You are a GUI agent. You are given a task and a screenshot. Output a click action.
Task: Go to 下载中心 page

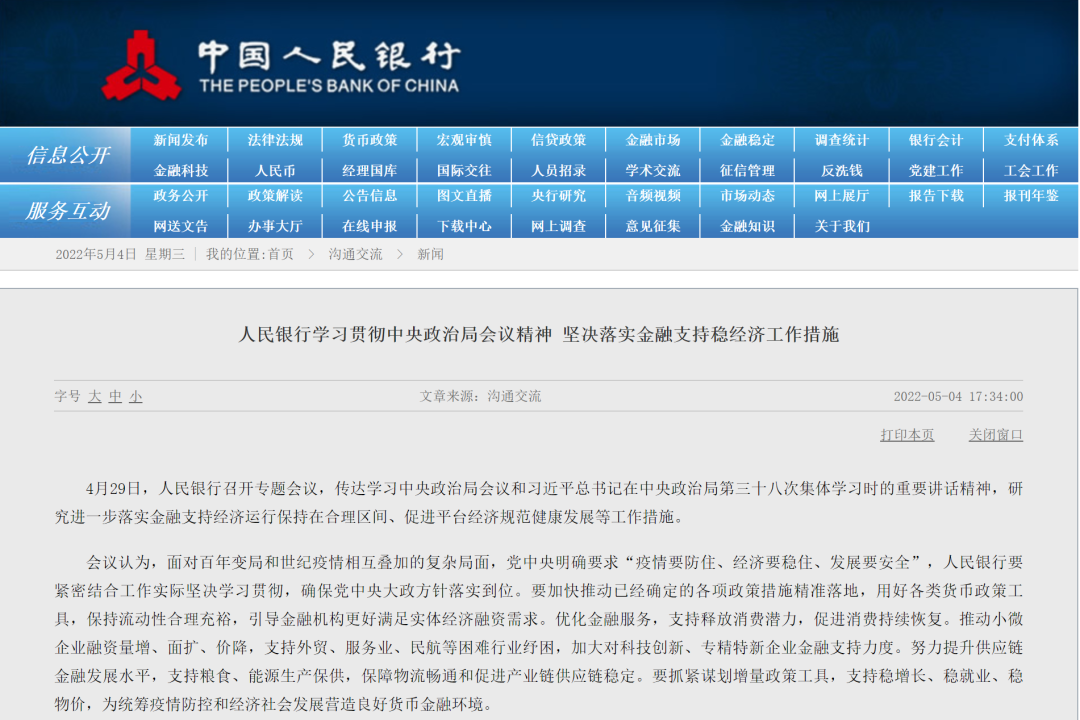(464, 226)
